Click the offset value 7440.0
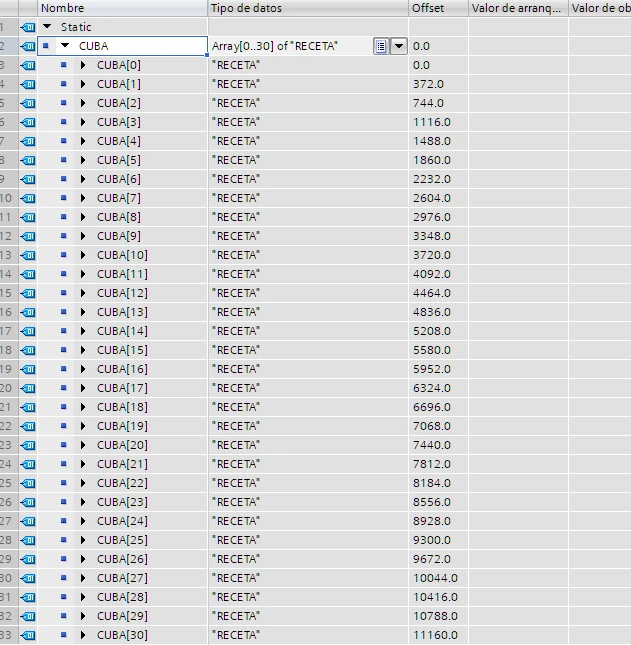Viewport: 631px width, 645px height. pos(432,445)
